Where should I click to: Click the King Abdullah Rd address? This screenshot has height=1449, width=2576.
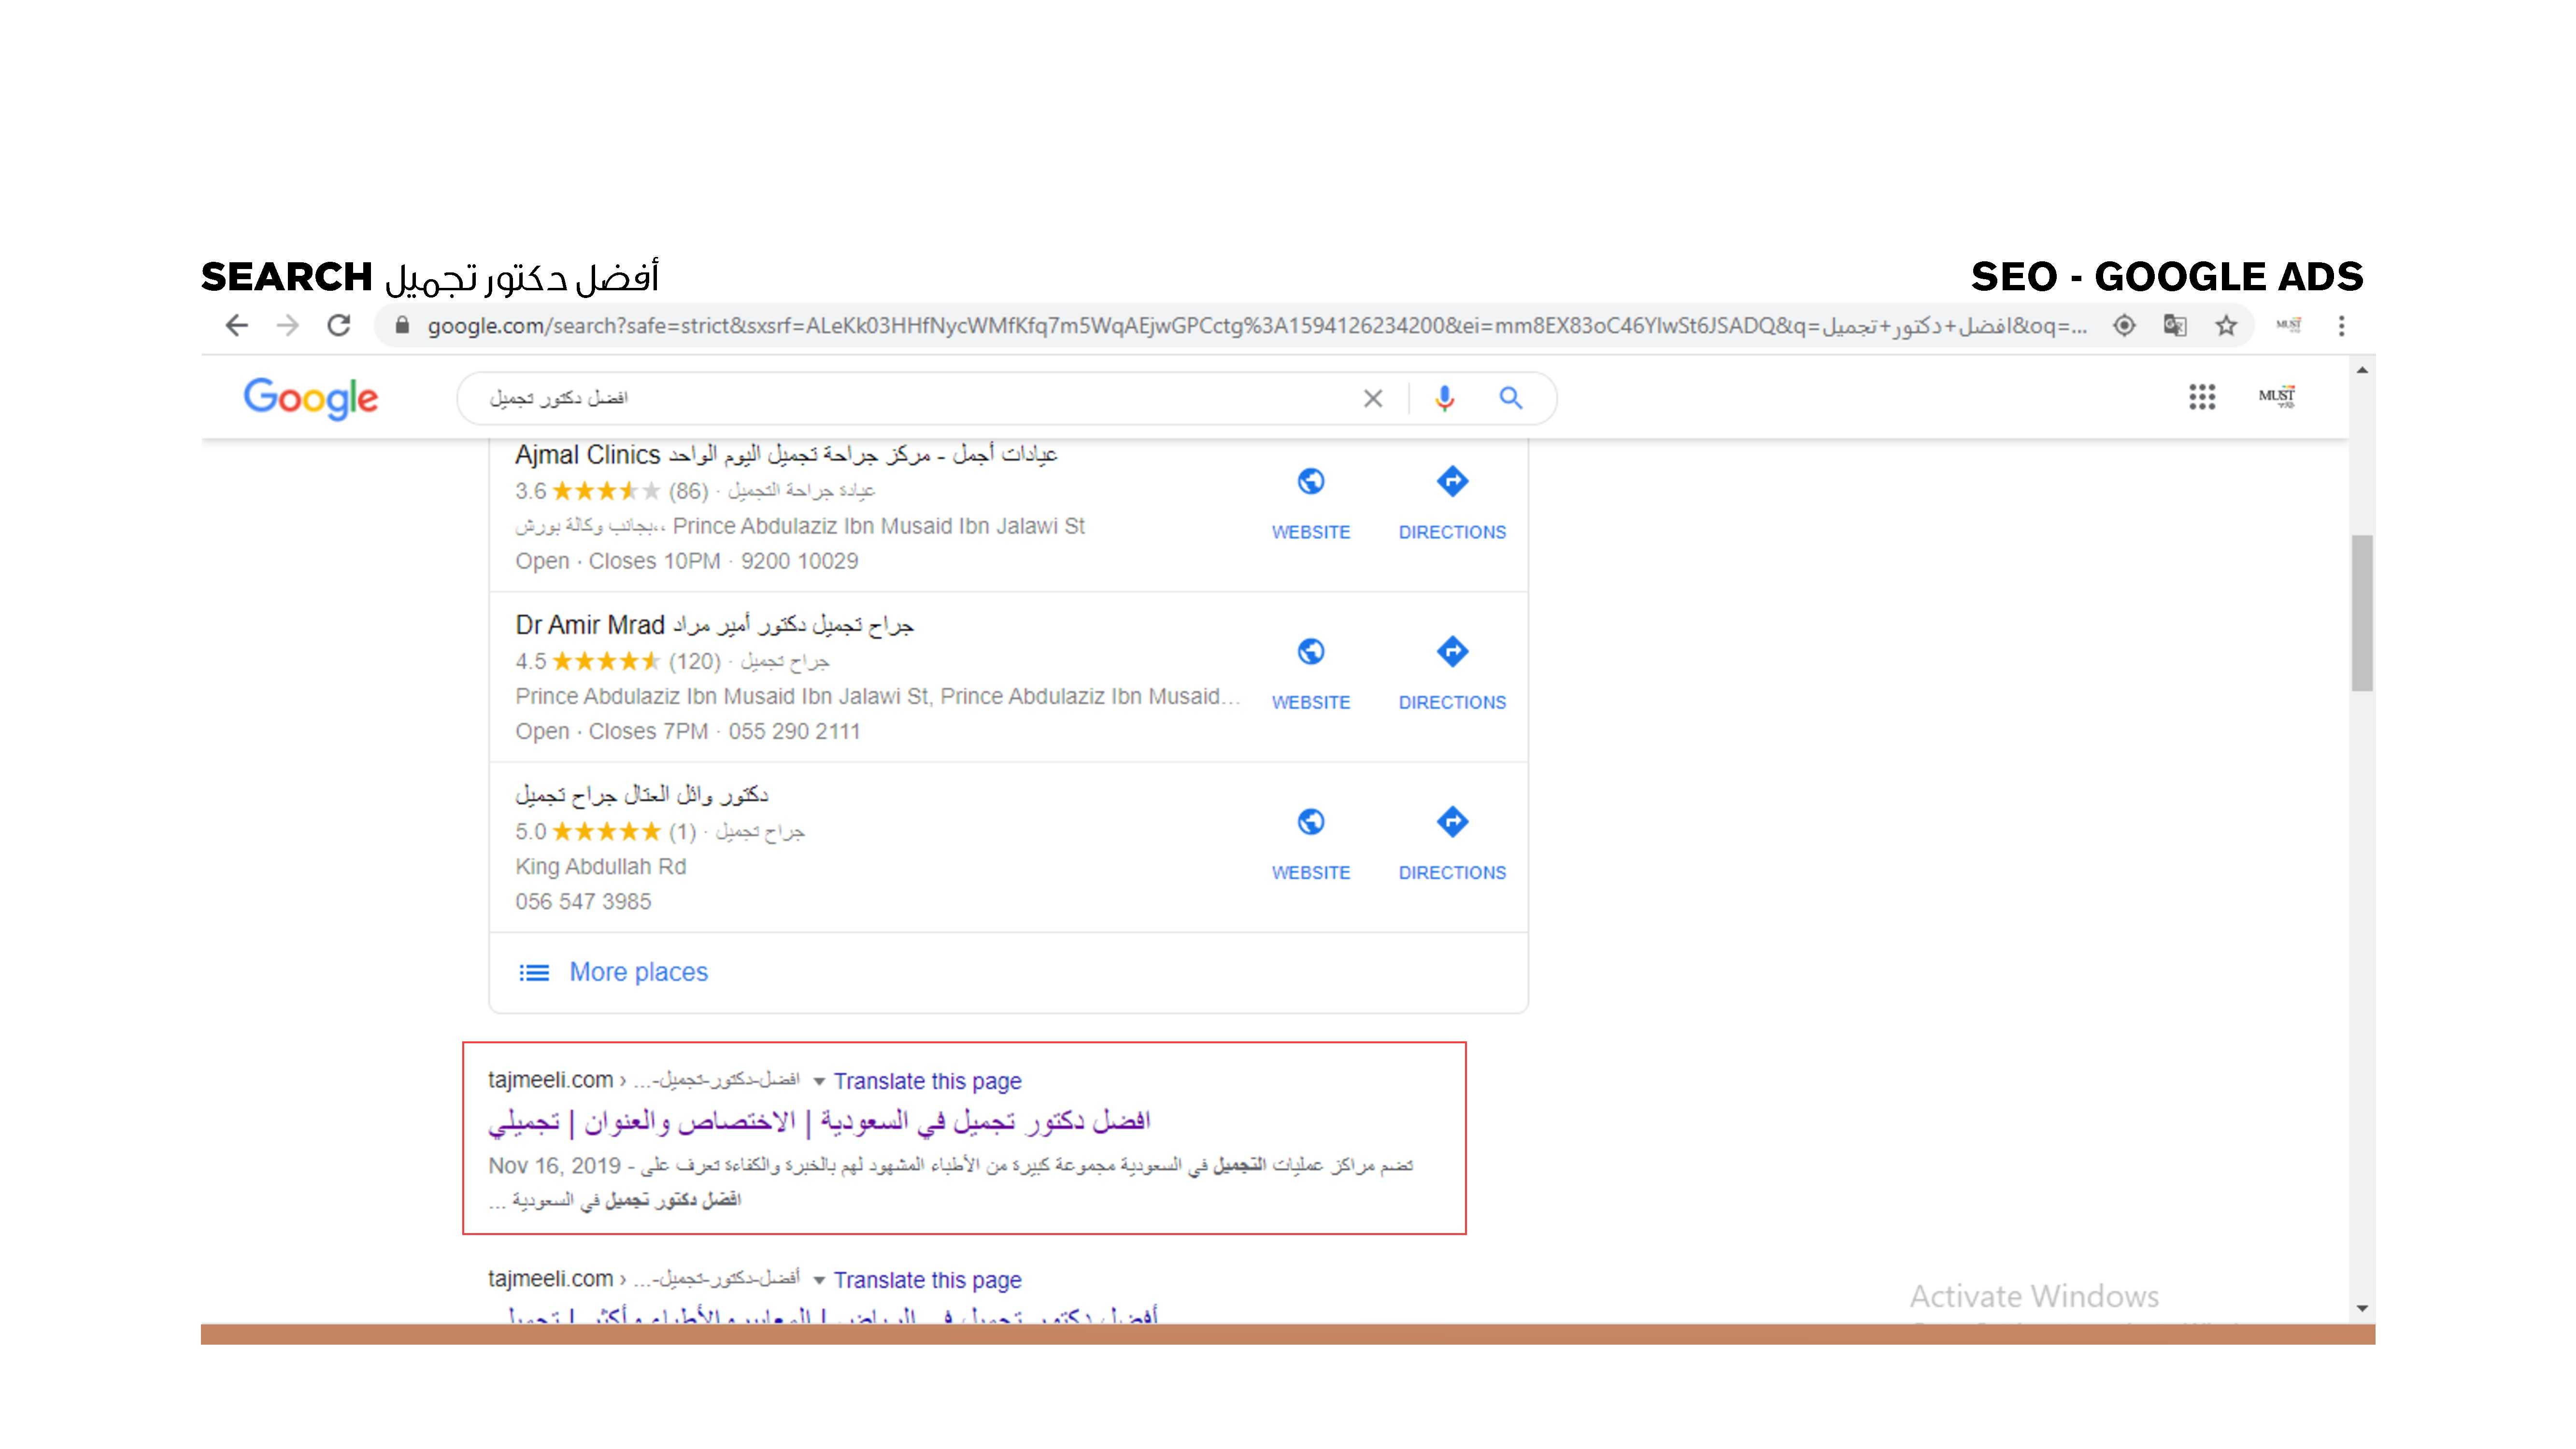point(600,867)
